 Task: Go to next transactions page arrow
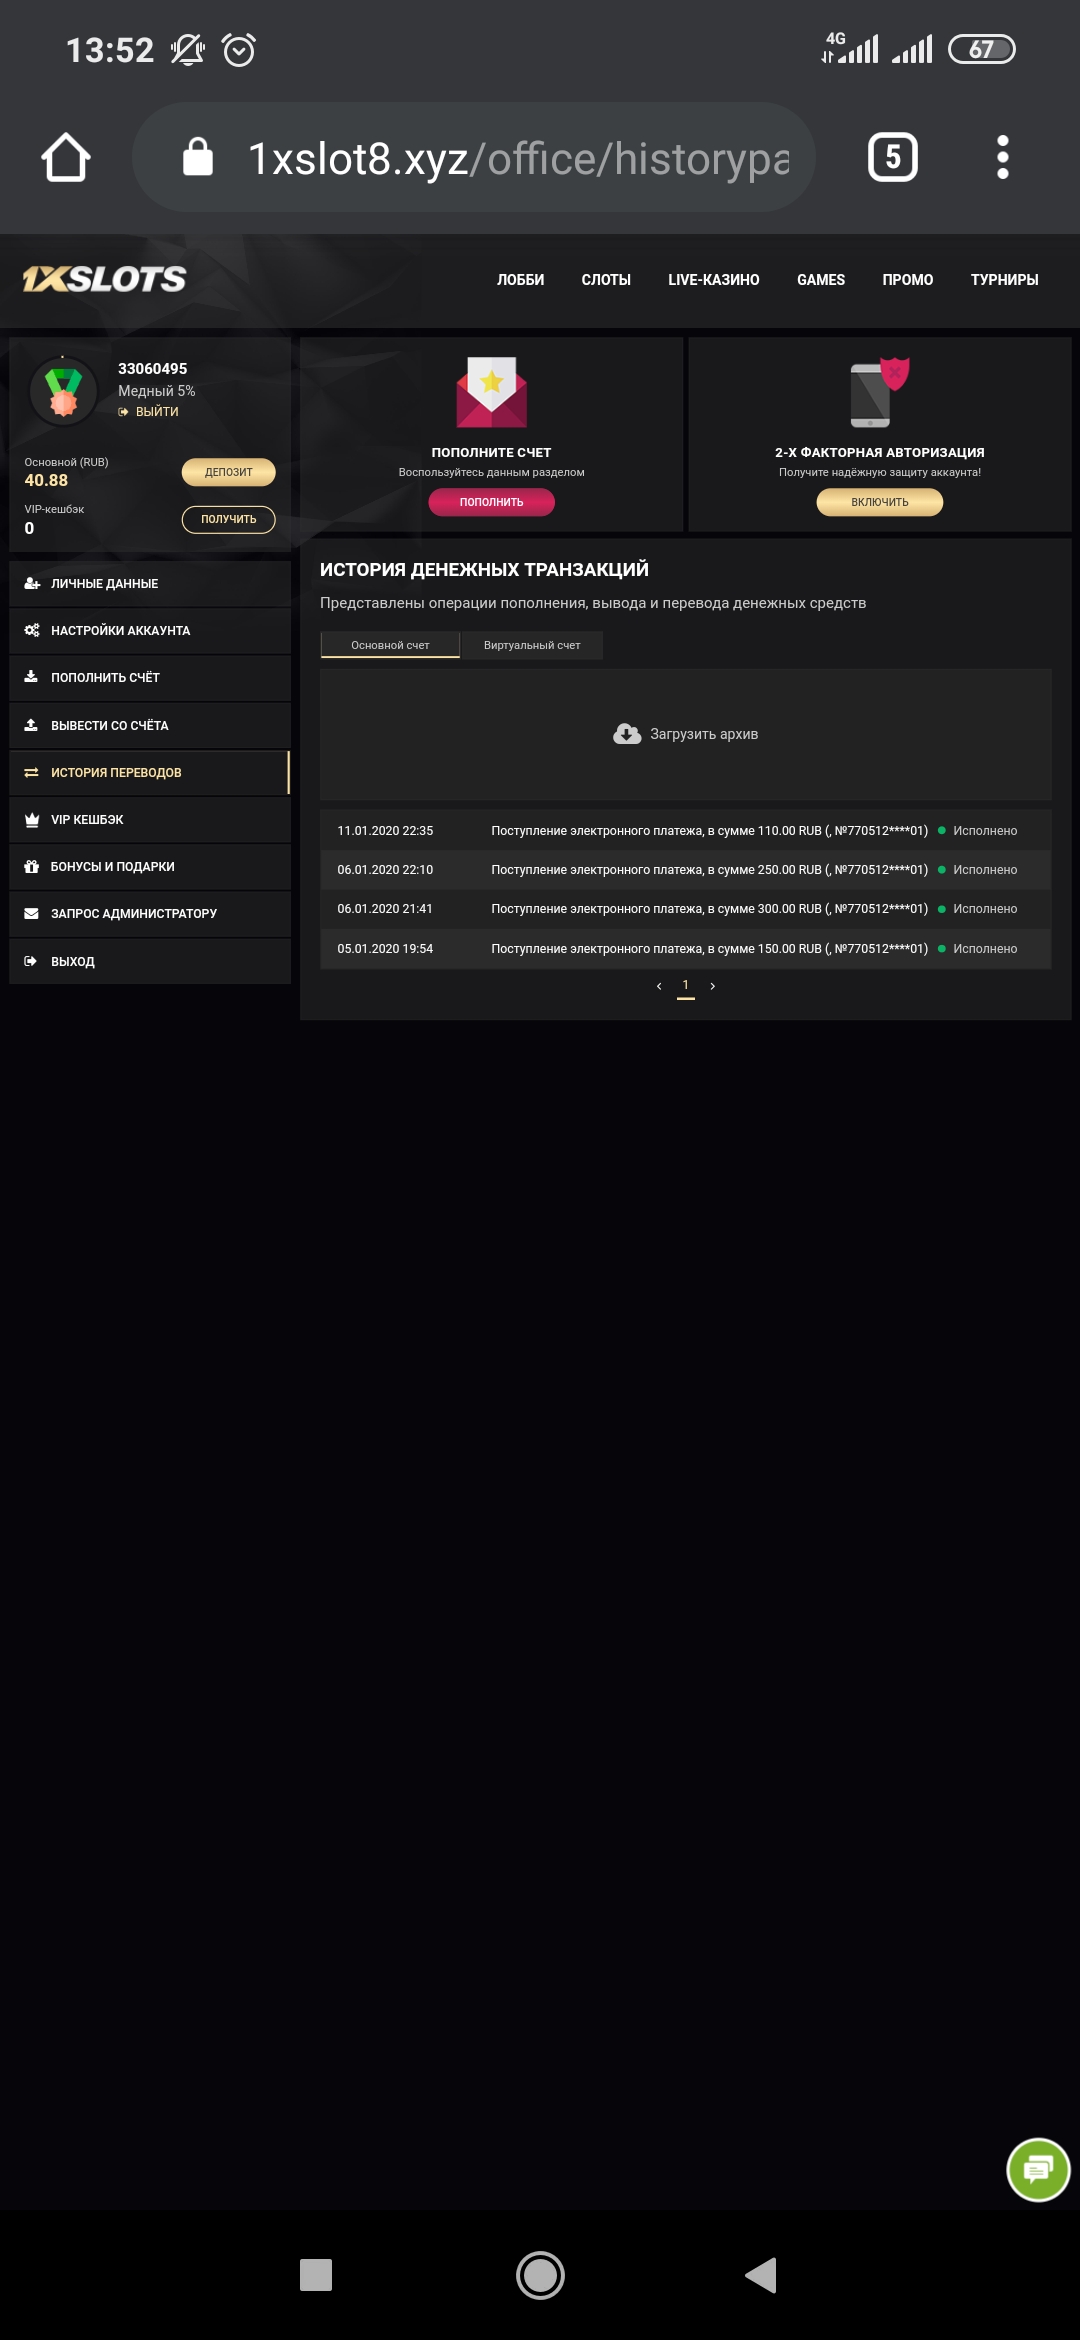click(713, 986)
